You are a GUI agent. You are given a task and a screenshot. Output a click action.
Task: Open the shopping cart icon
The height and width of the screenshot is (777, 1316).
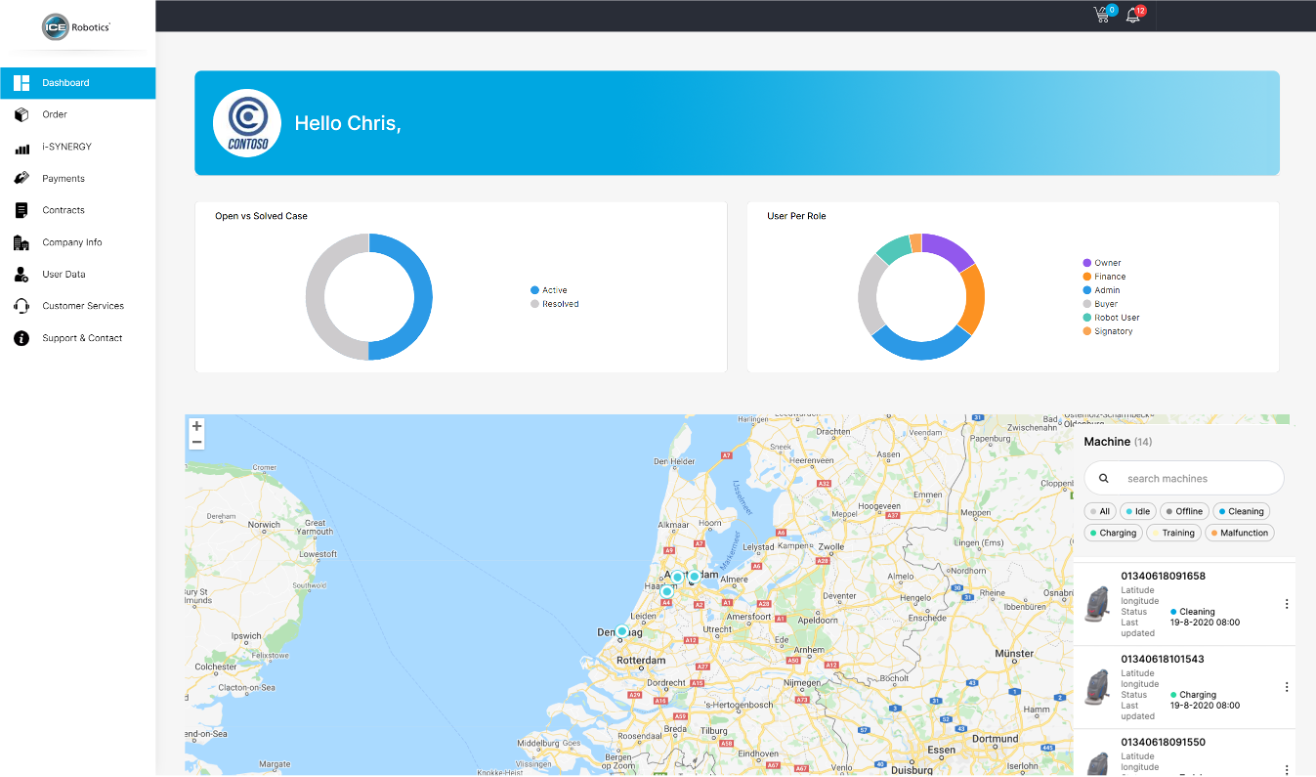pos(1102,15)
